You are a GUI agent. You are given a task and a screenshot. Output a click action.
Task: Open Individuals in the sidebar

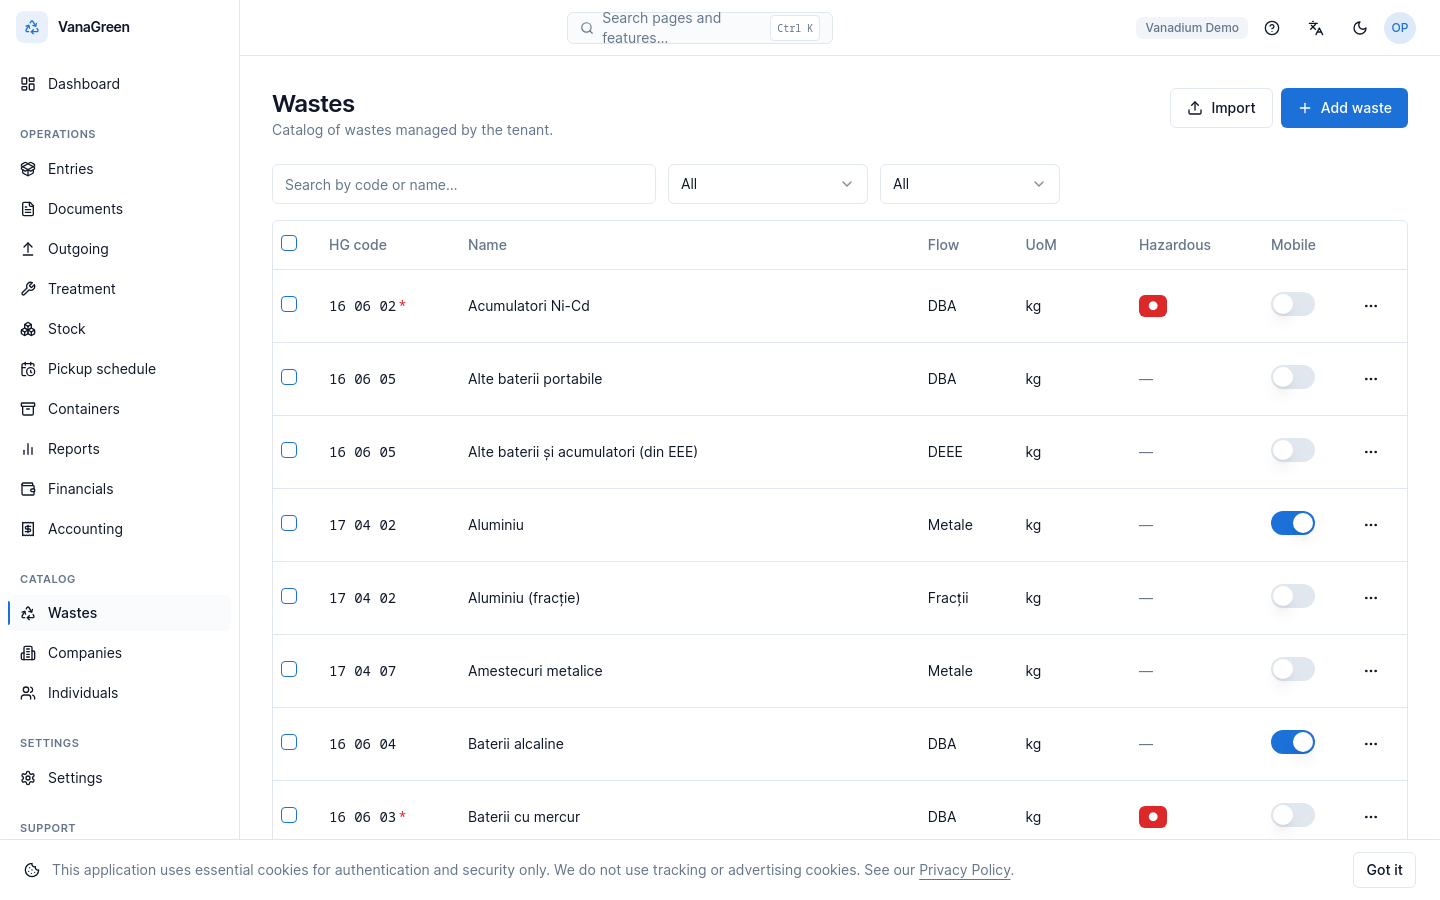coord(119,693)
